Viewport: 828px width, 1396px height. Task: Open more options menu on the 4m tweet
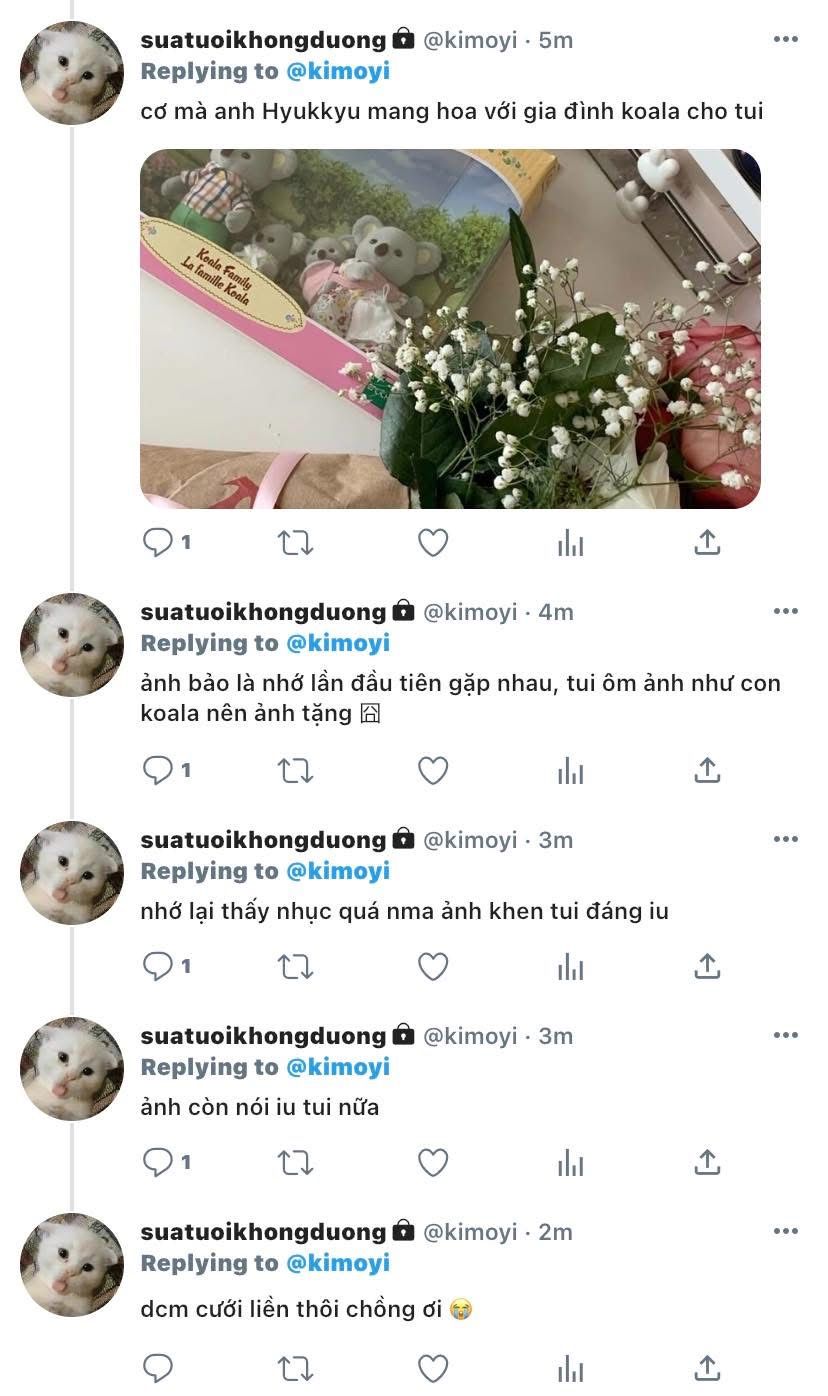(786, 612)
